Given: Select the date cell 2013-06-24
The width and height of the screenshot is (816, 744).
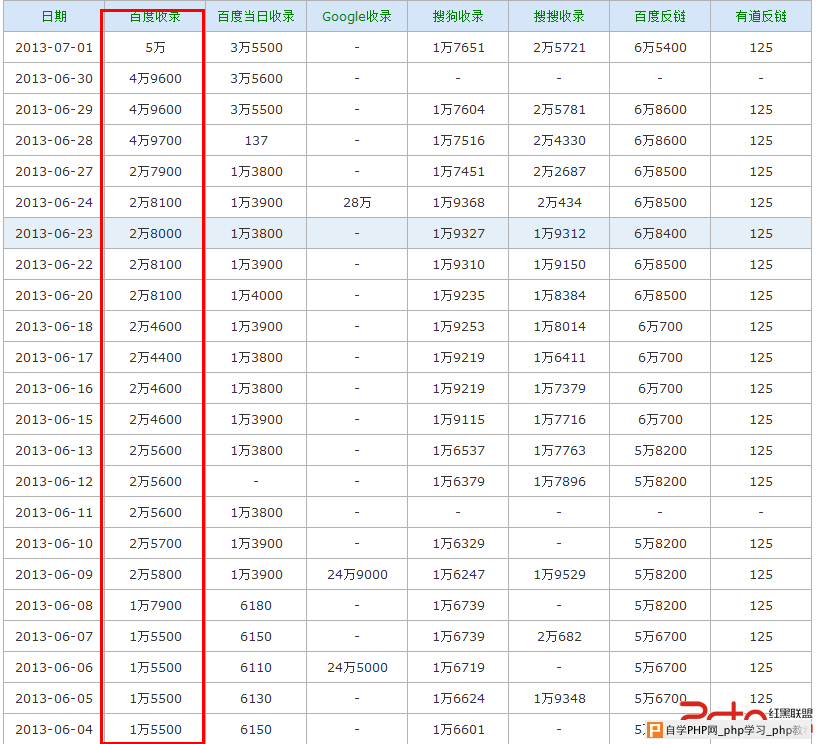Looking at the screenshot, I should coord(54,202).
